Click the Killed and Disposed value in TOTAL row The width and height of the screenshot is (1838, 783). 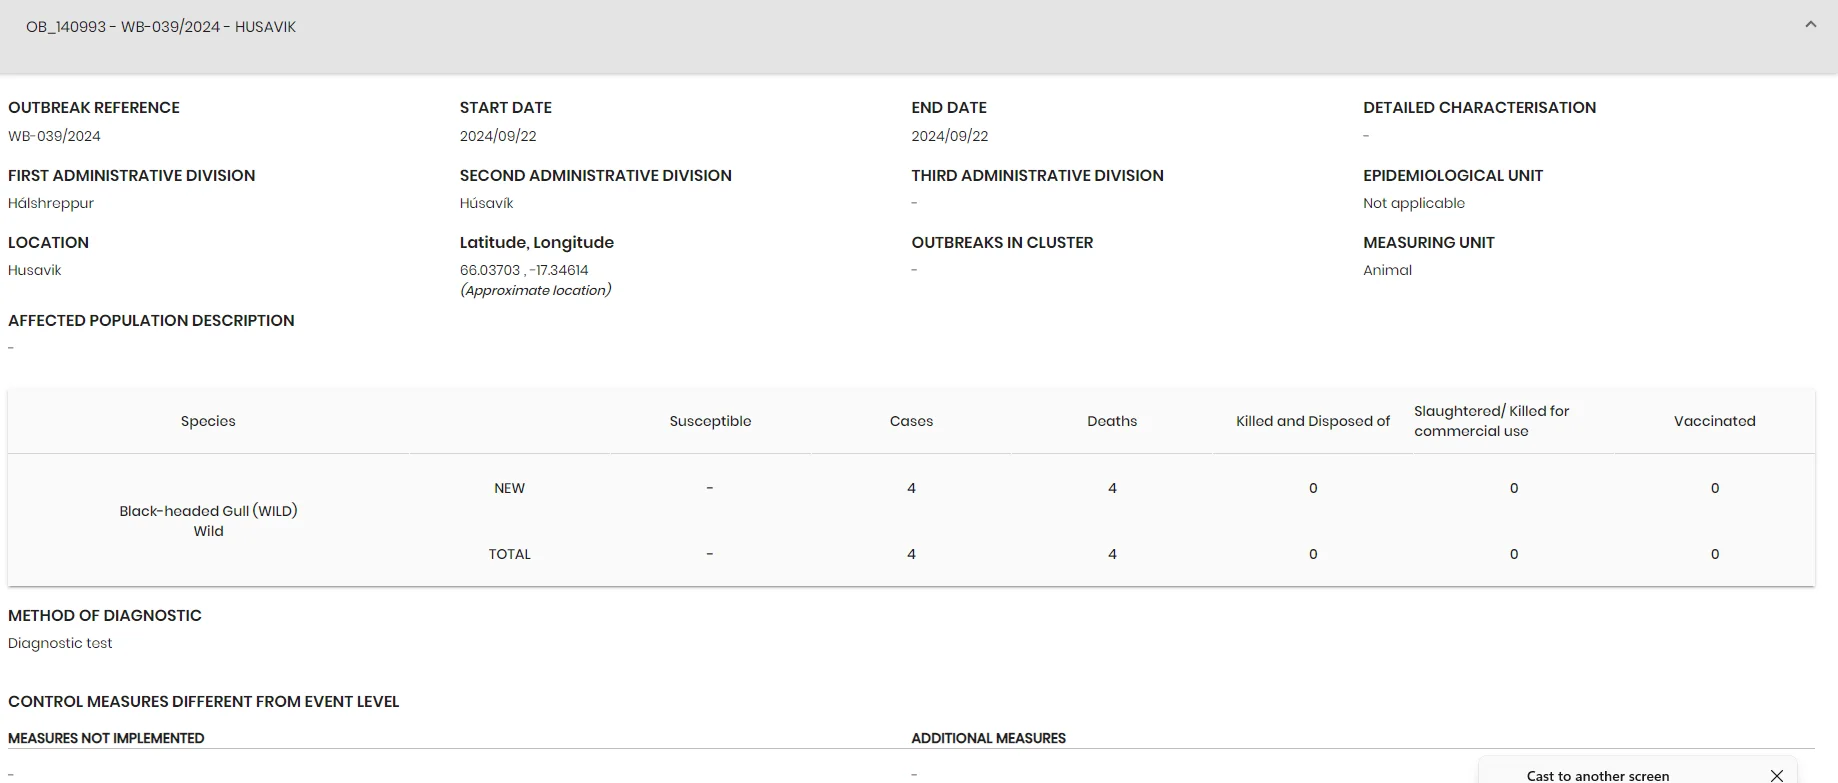1313,554
